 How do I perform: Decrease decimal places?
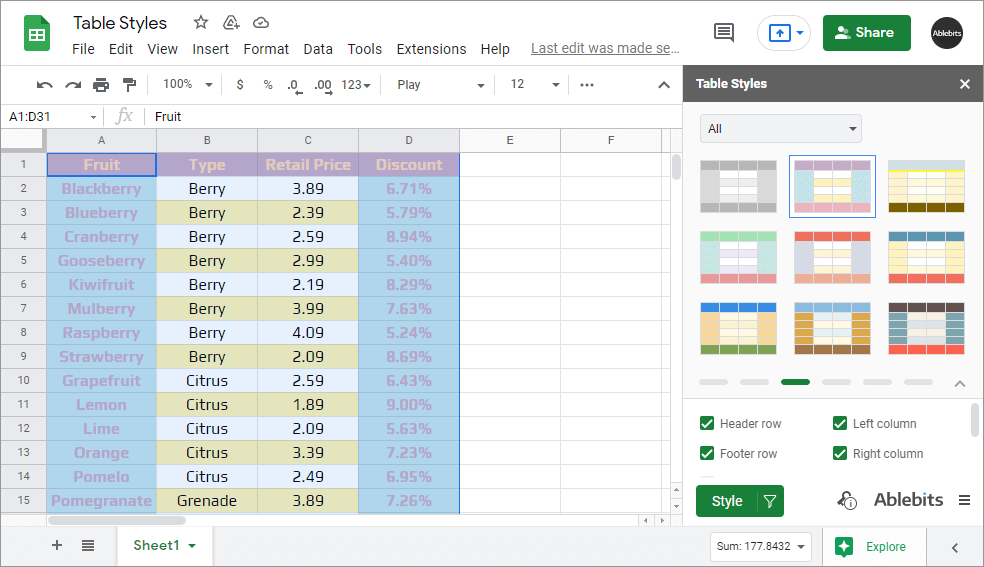click(295, 85)
